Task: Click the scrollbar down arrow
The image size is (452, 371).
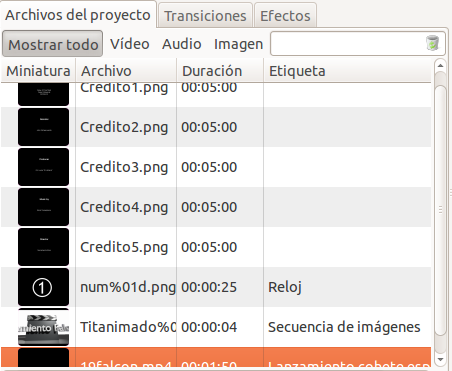Action: (x=440, y=360)
